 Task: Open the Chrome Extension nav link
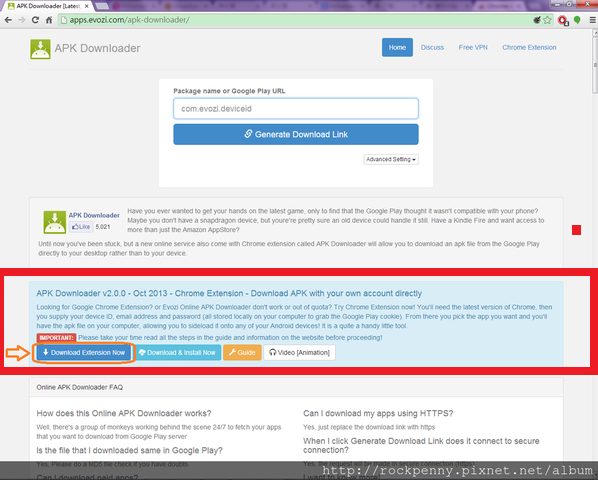529,47
